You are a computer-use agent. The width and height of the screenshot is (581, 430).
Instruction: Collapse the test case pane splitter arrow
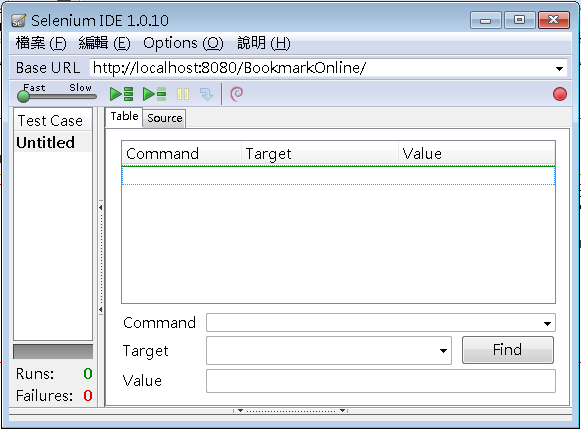(101, 207)
